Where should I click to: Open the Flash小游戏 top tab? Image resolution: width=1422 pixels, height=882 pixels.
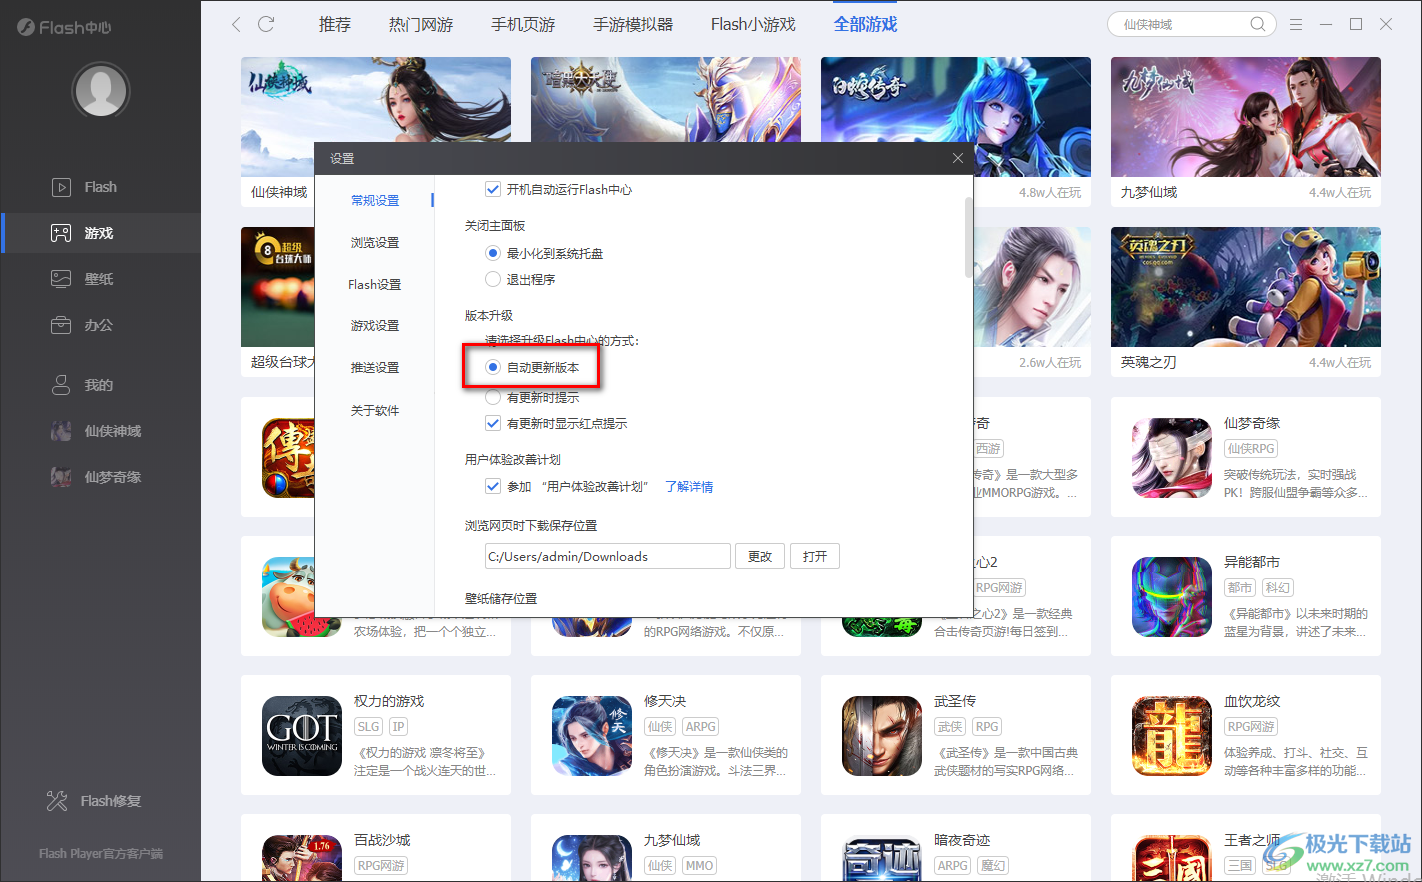[753, 24]
